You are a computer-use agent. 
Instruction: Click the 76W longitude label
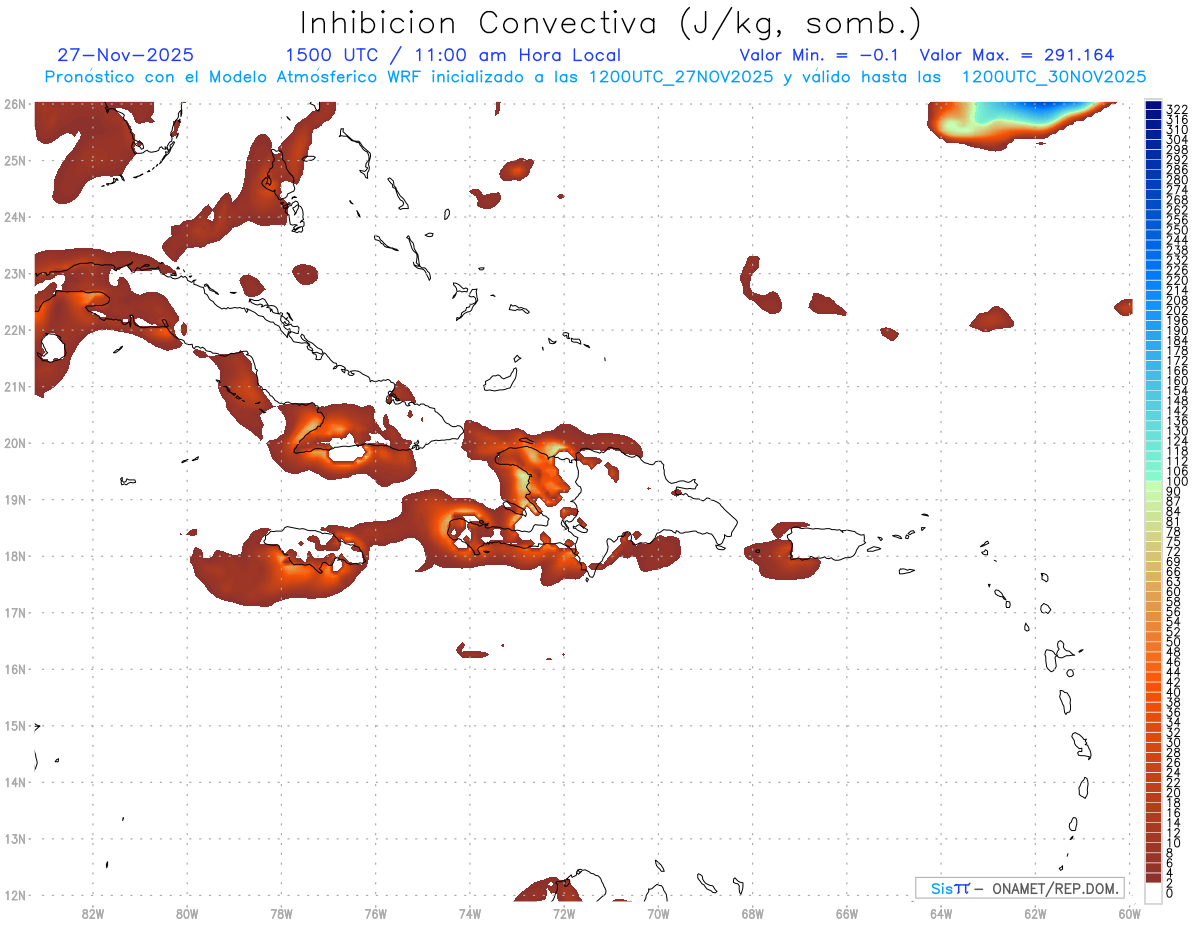[376, 912]
